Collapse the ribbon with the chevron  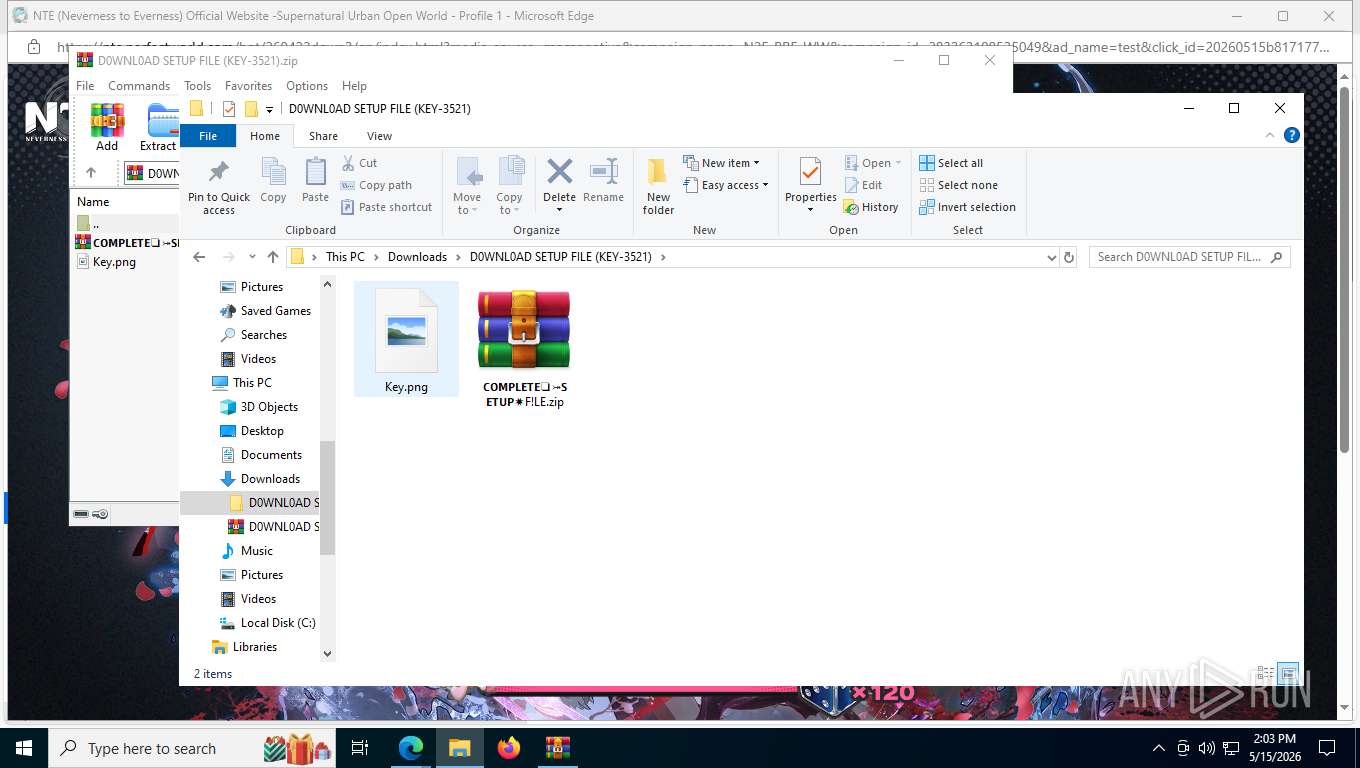[1270, 135]
